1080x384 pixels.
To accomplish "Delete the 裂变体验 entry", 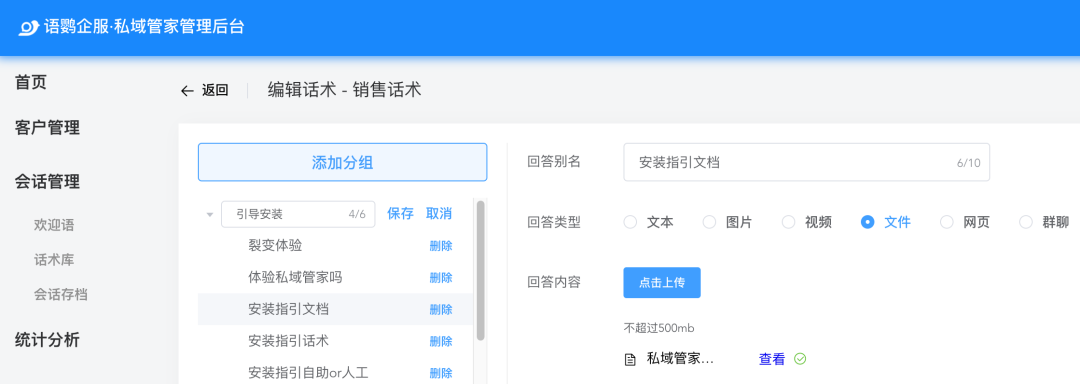I will coord(441,246).
